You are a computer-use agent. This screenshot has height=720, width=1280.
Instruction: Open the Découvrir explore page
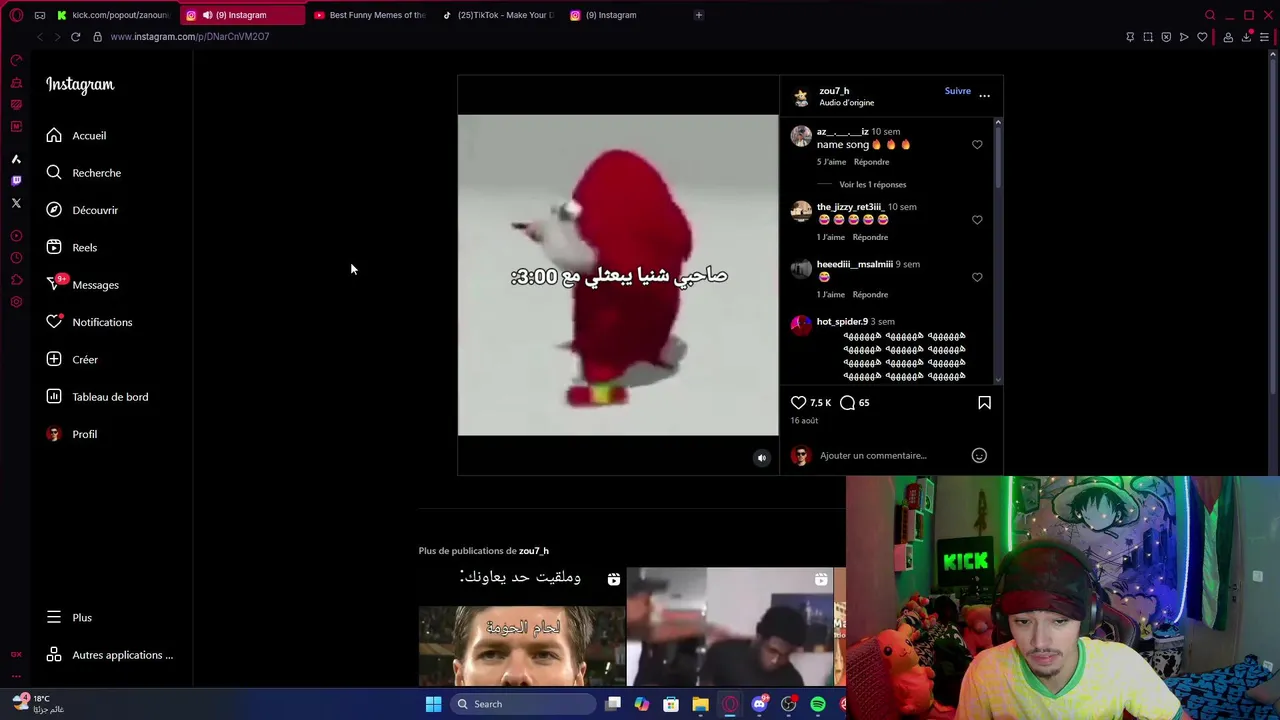(x=82, y=210)
